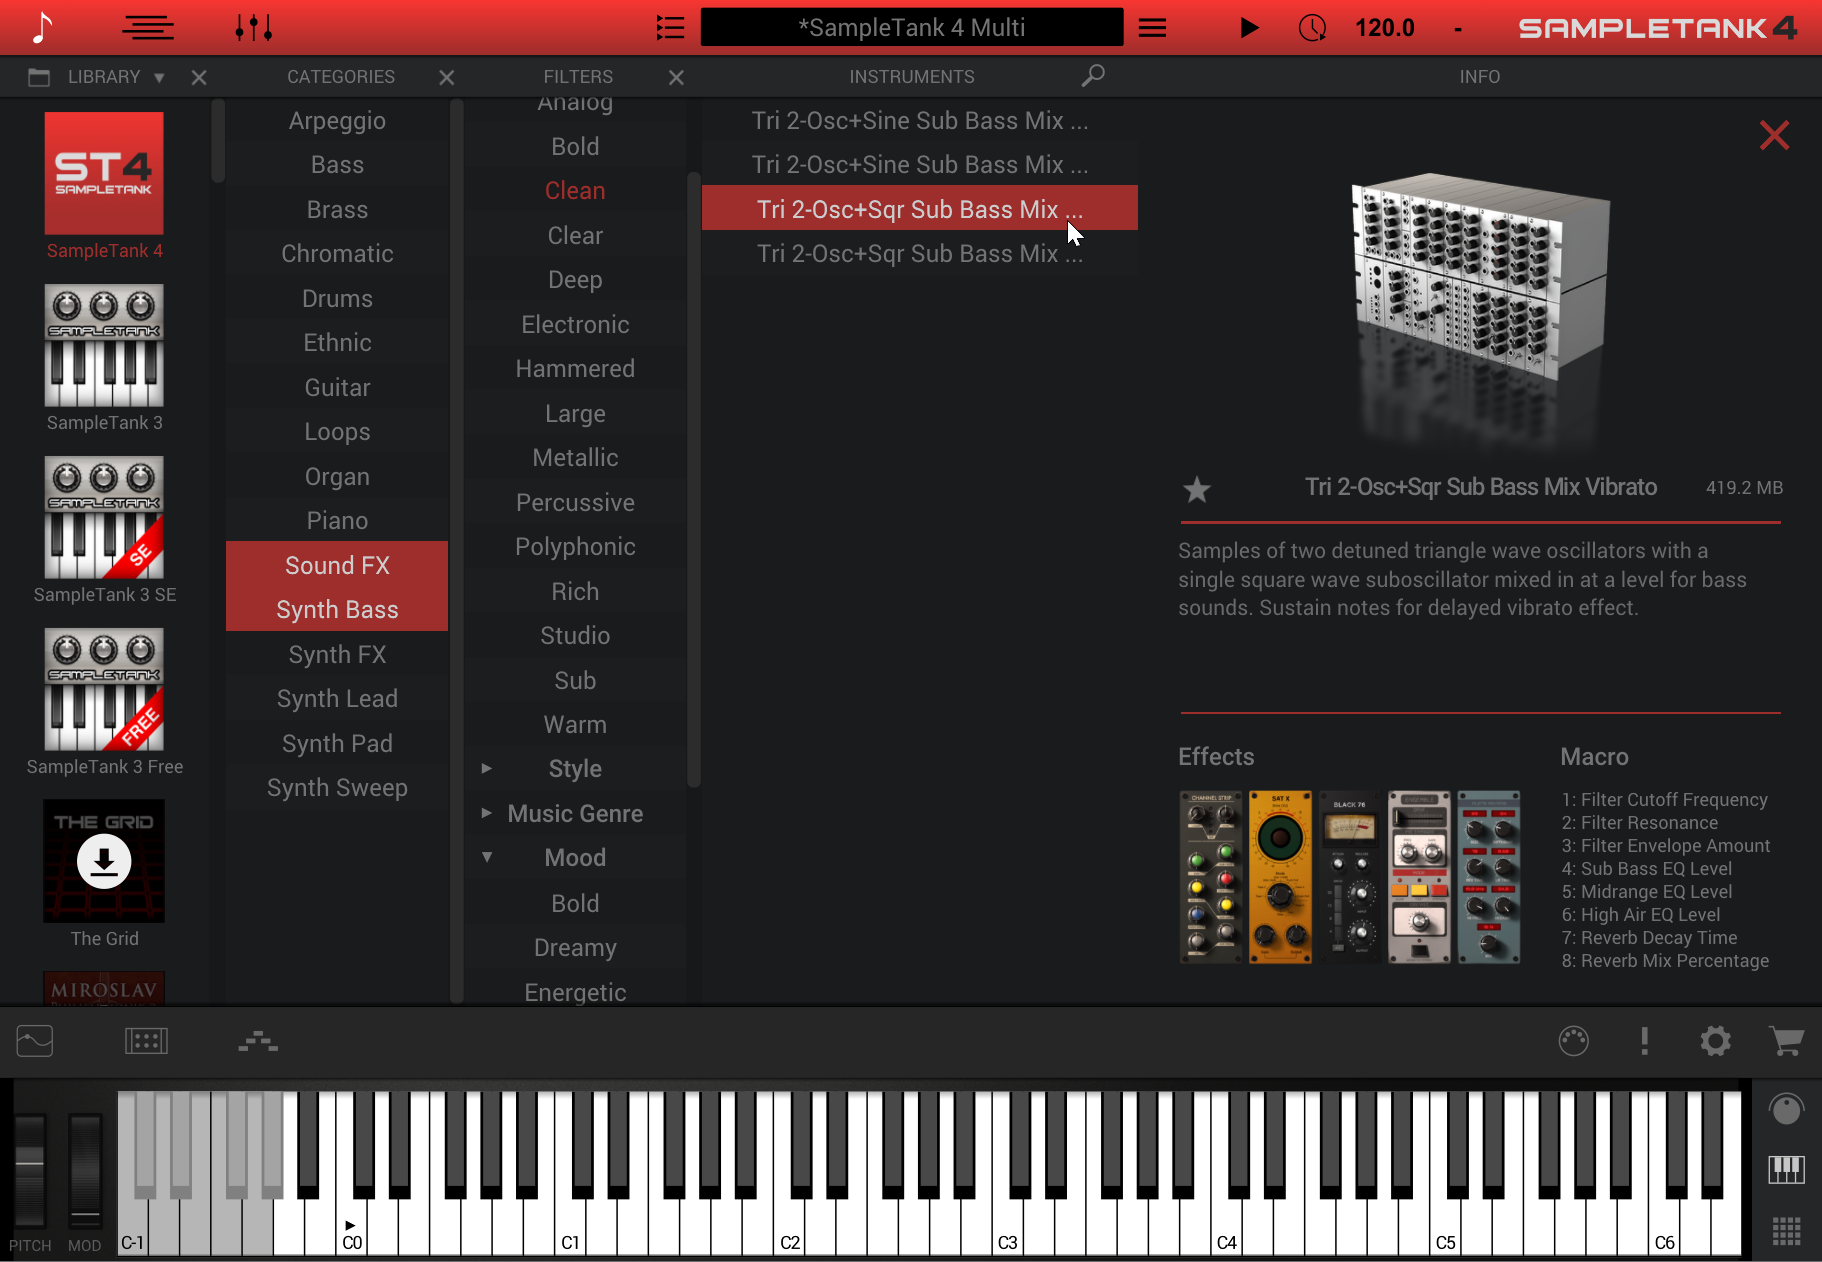Select the SampleTank 3 library thumbnail
Image resolution: width=1822 pixels, height=1262 pixels.
104,345
